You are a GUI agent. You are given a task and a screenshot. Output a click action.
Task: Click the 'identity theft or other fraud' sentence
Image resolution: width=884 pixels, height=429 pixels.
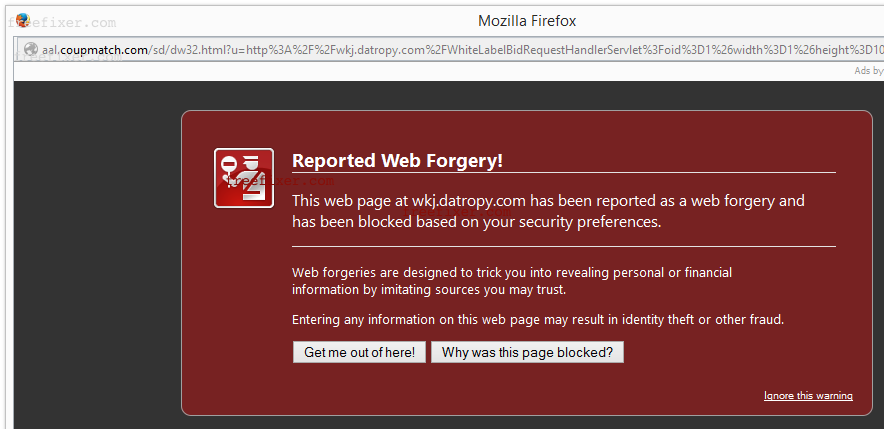[x=538, y=320]
